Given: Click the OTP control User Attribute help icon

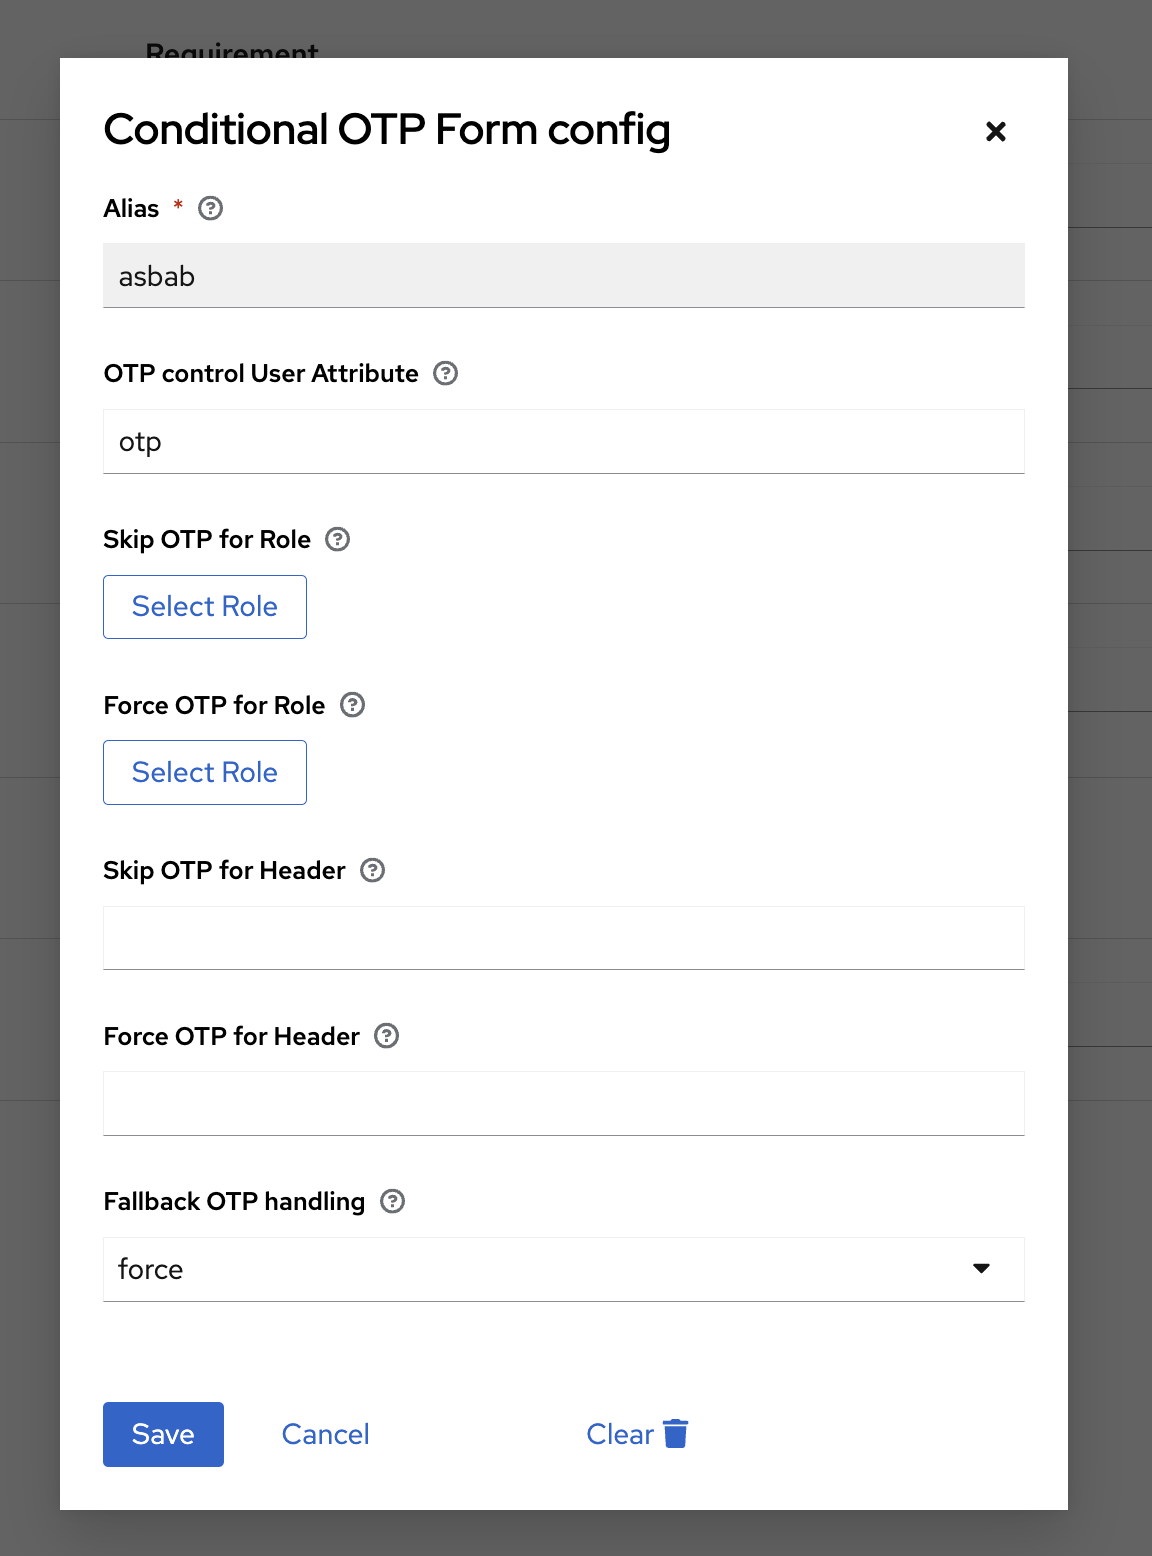Looking at the screenshot, I should coord(446,373).
